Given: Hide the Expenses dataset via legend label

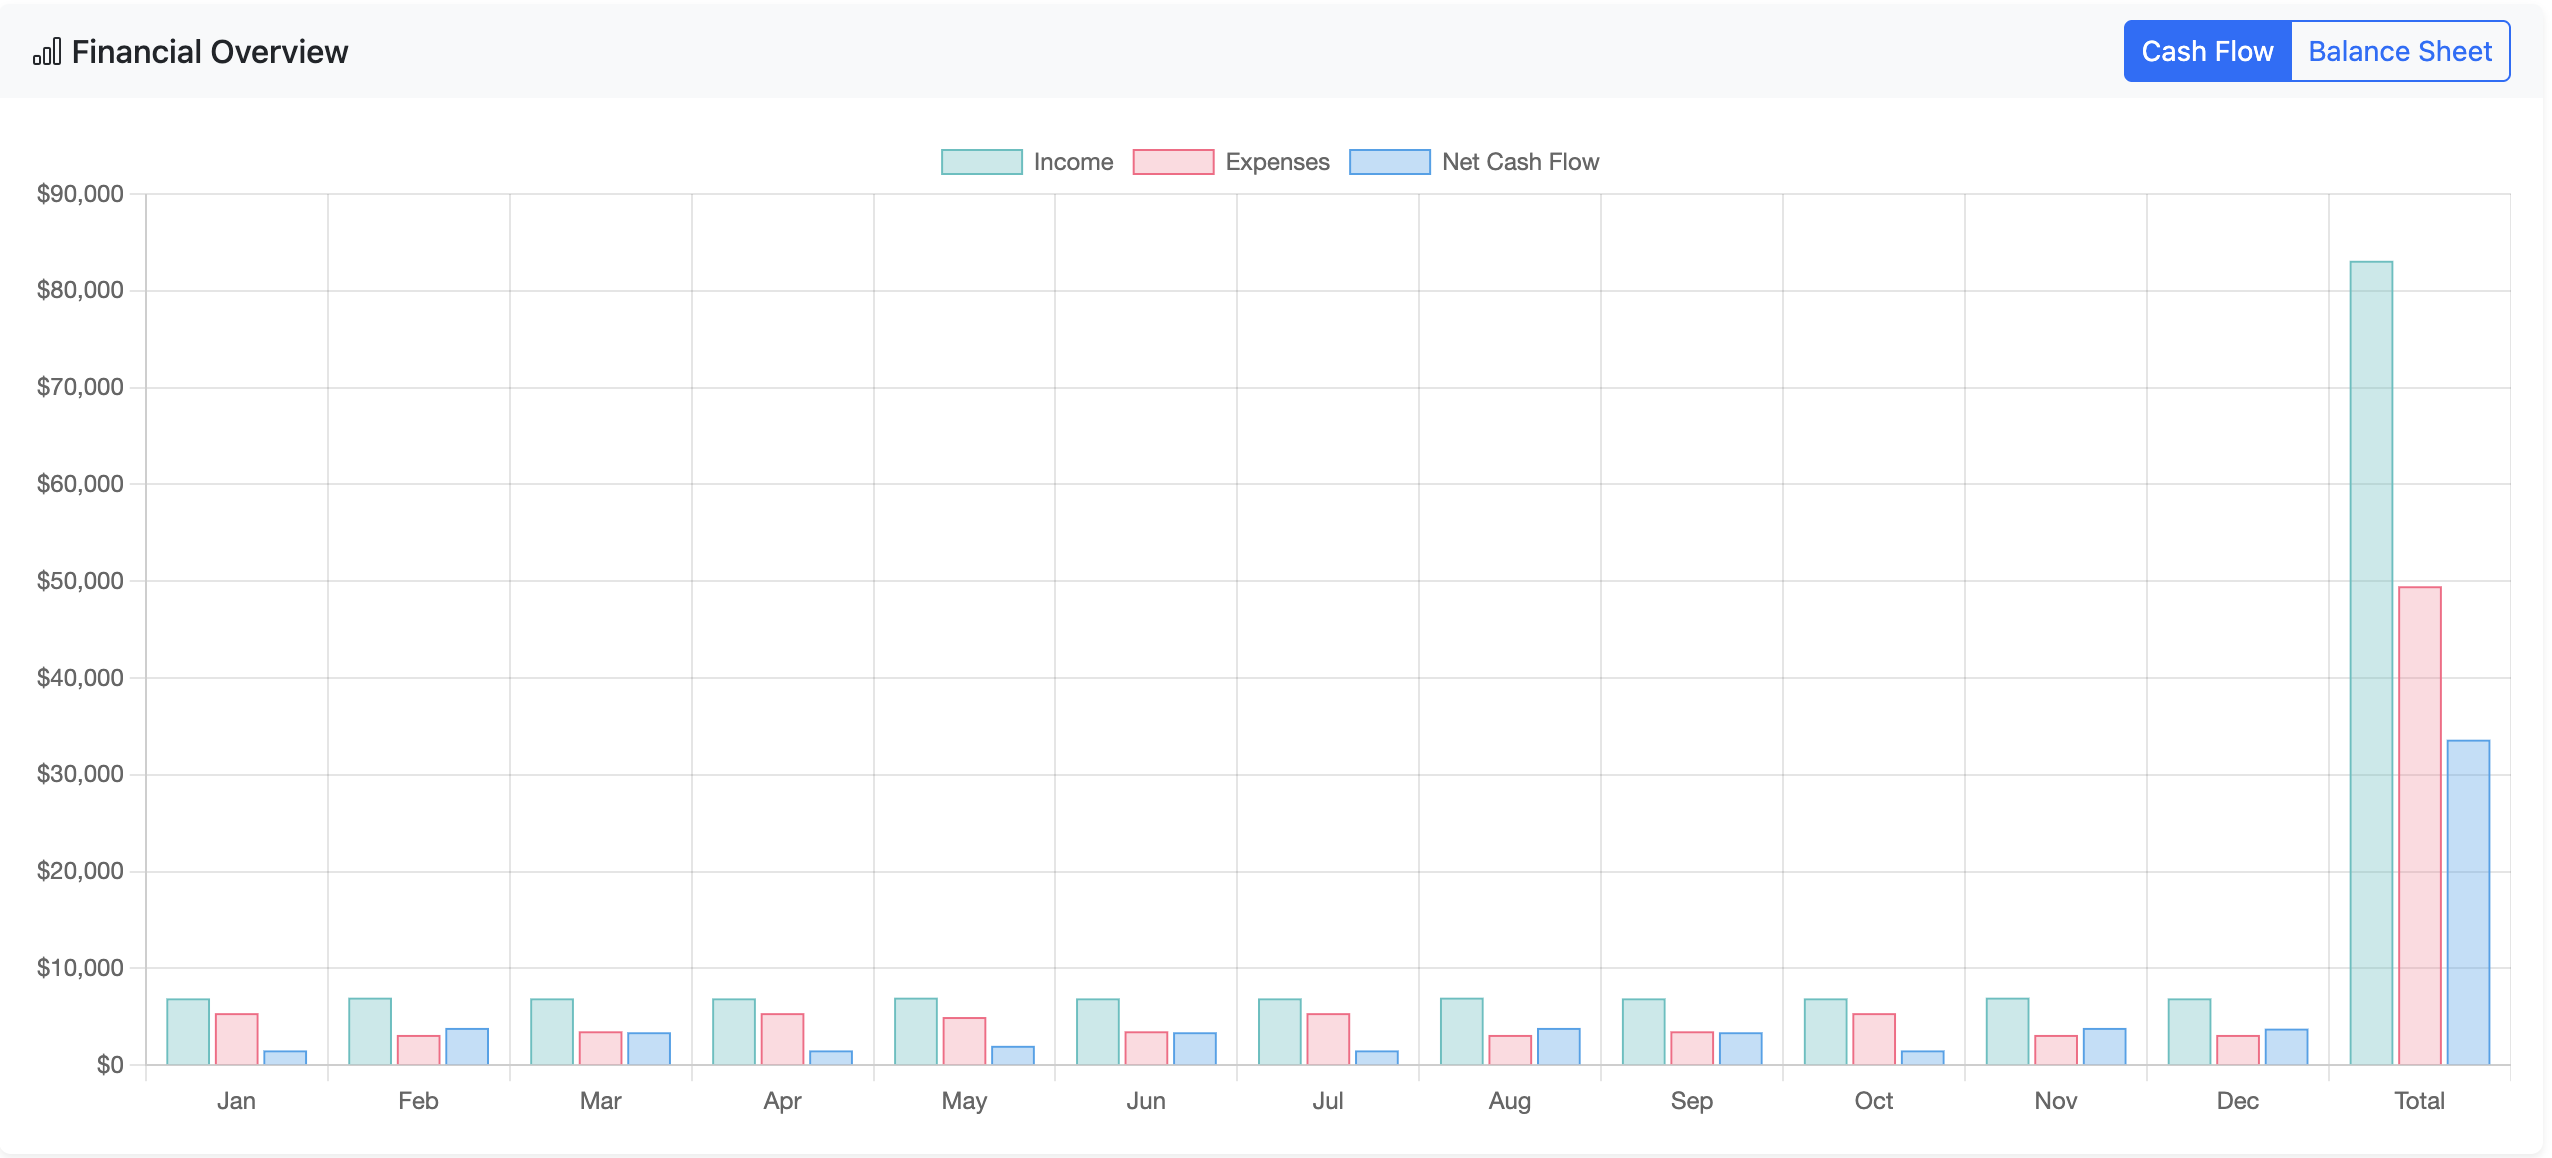Looking at the screenshot, I should (x=1277, y=162).
